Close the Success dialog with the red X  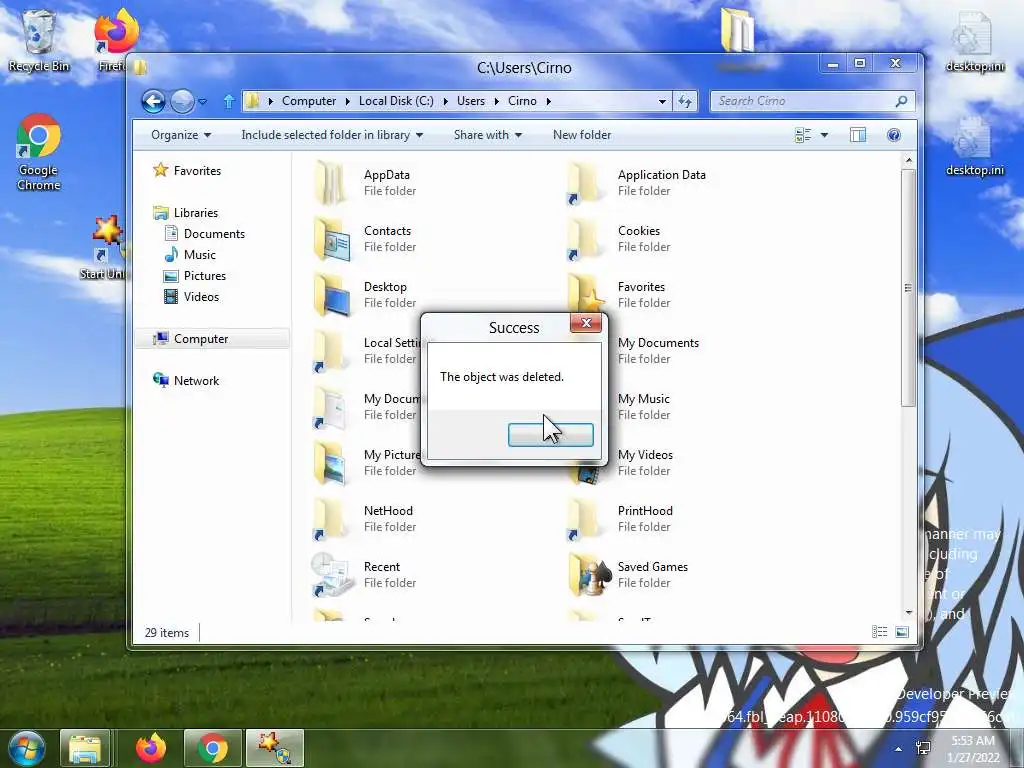click(586, 323)
